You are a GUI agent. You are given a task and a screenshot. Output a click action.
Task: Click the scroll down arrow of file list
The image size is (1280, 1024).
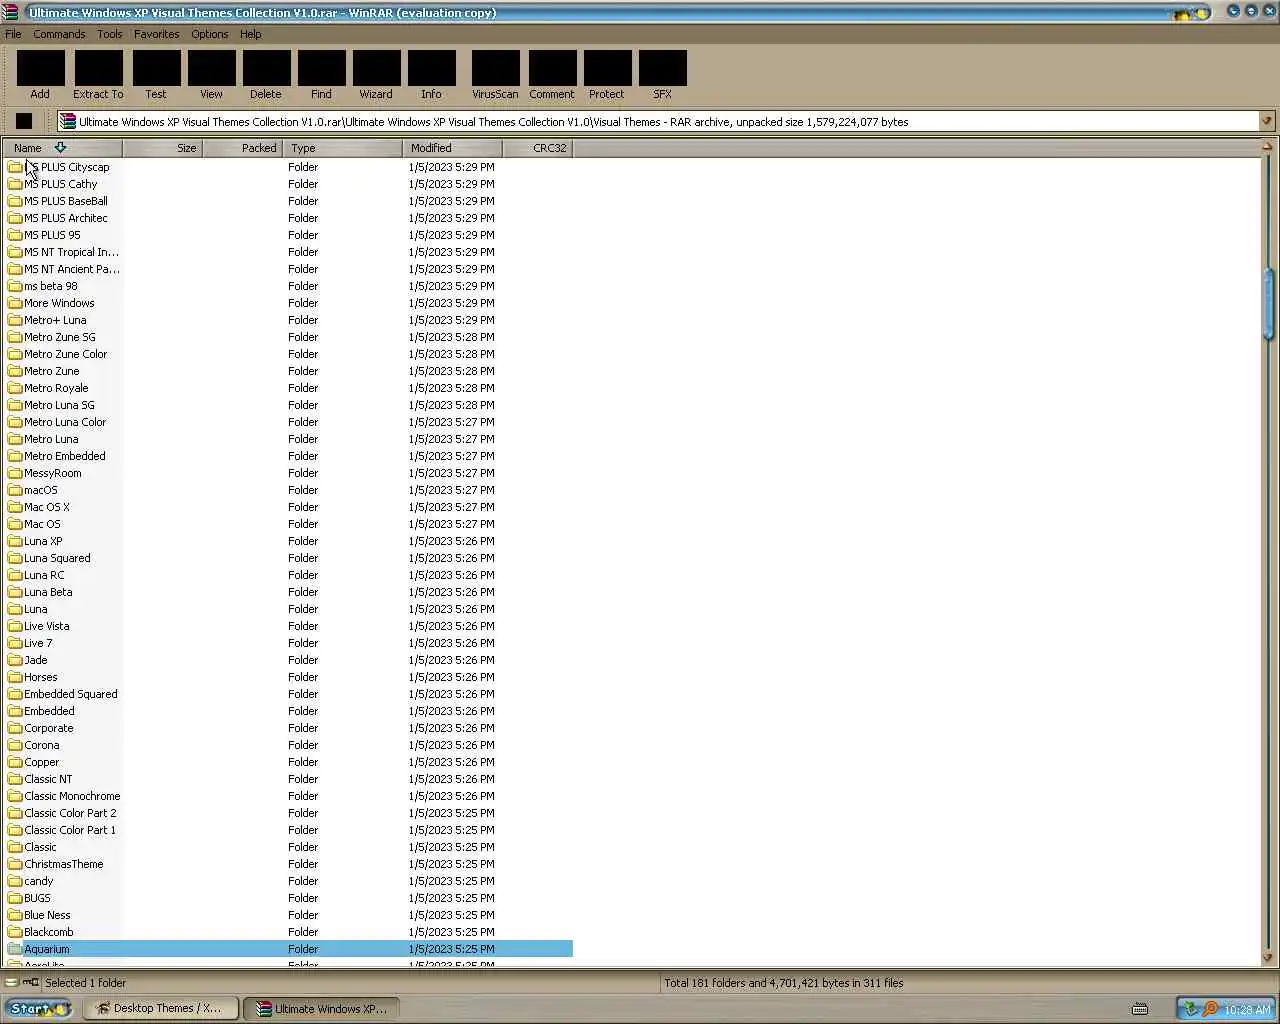click(1268, 958)
